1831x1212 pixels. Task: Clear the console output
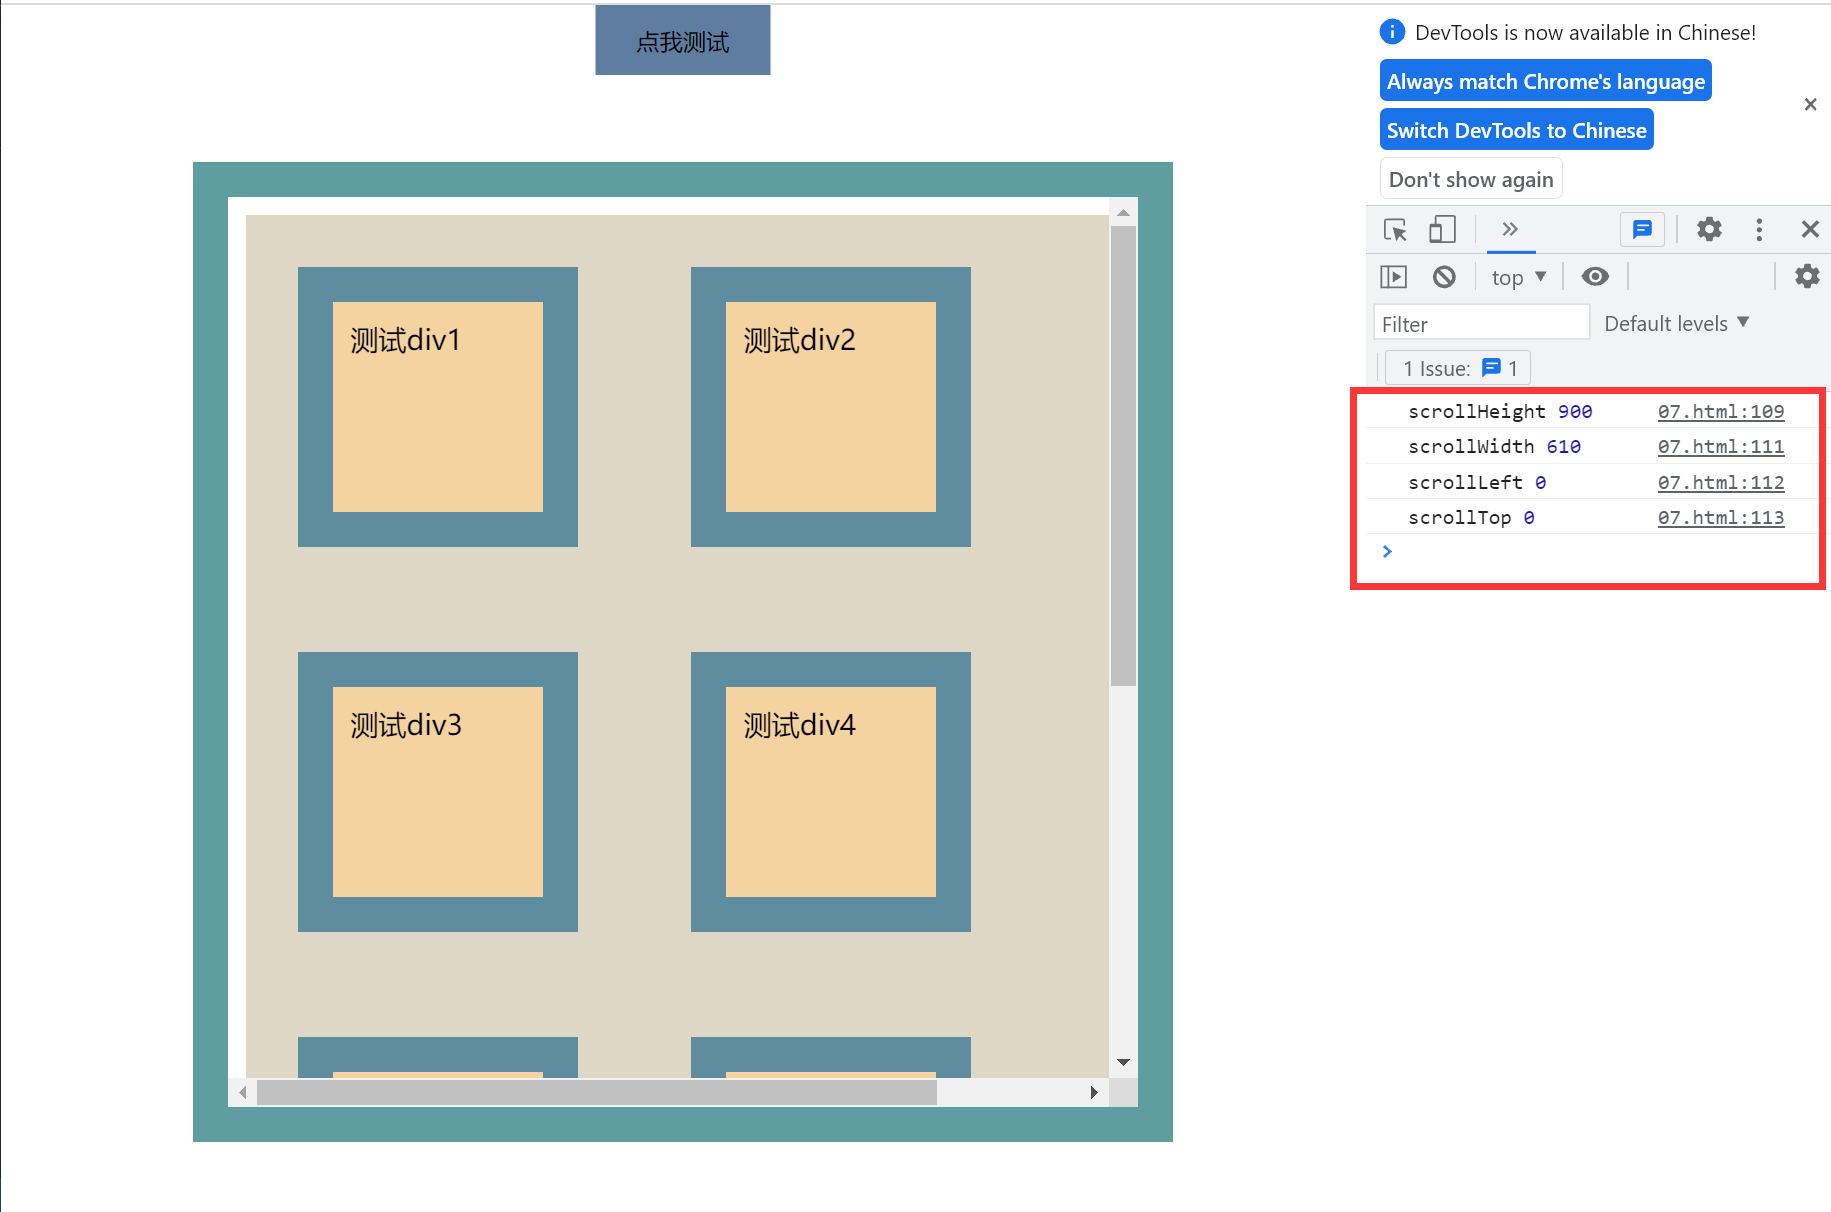click(1444, 277)
